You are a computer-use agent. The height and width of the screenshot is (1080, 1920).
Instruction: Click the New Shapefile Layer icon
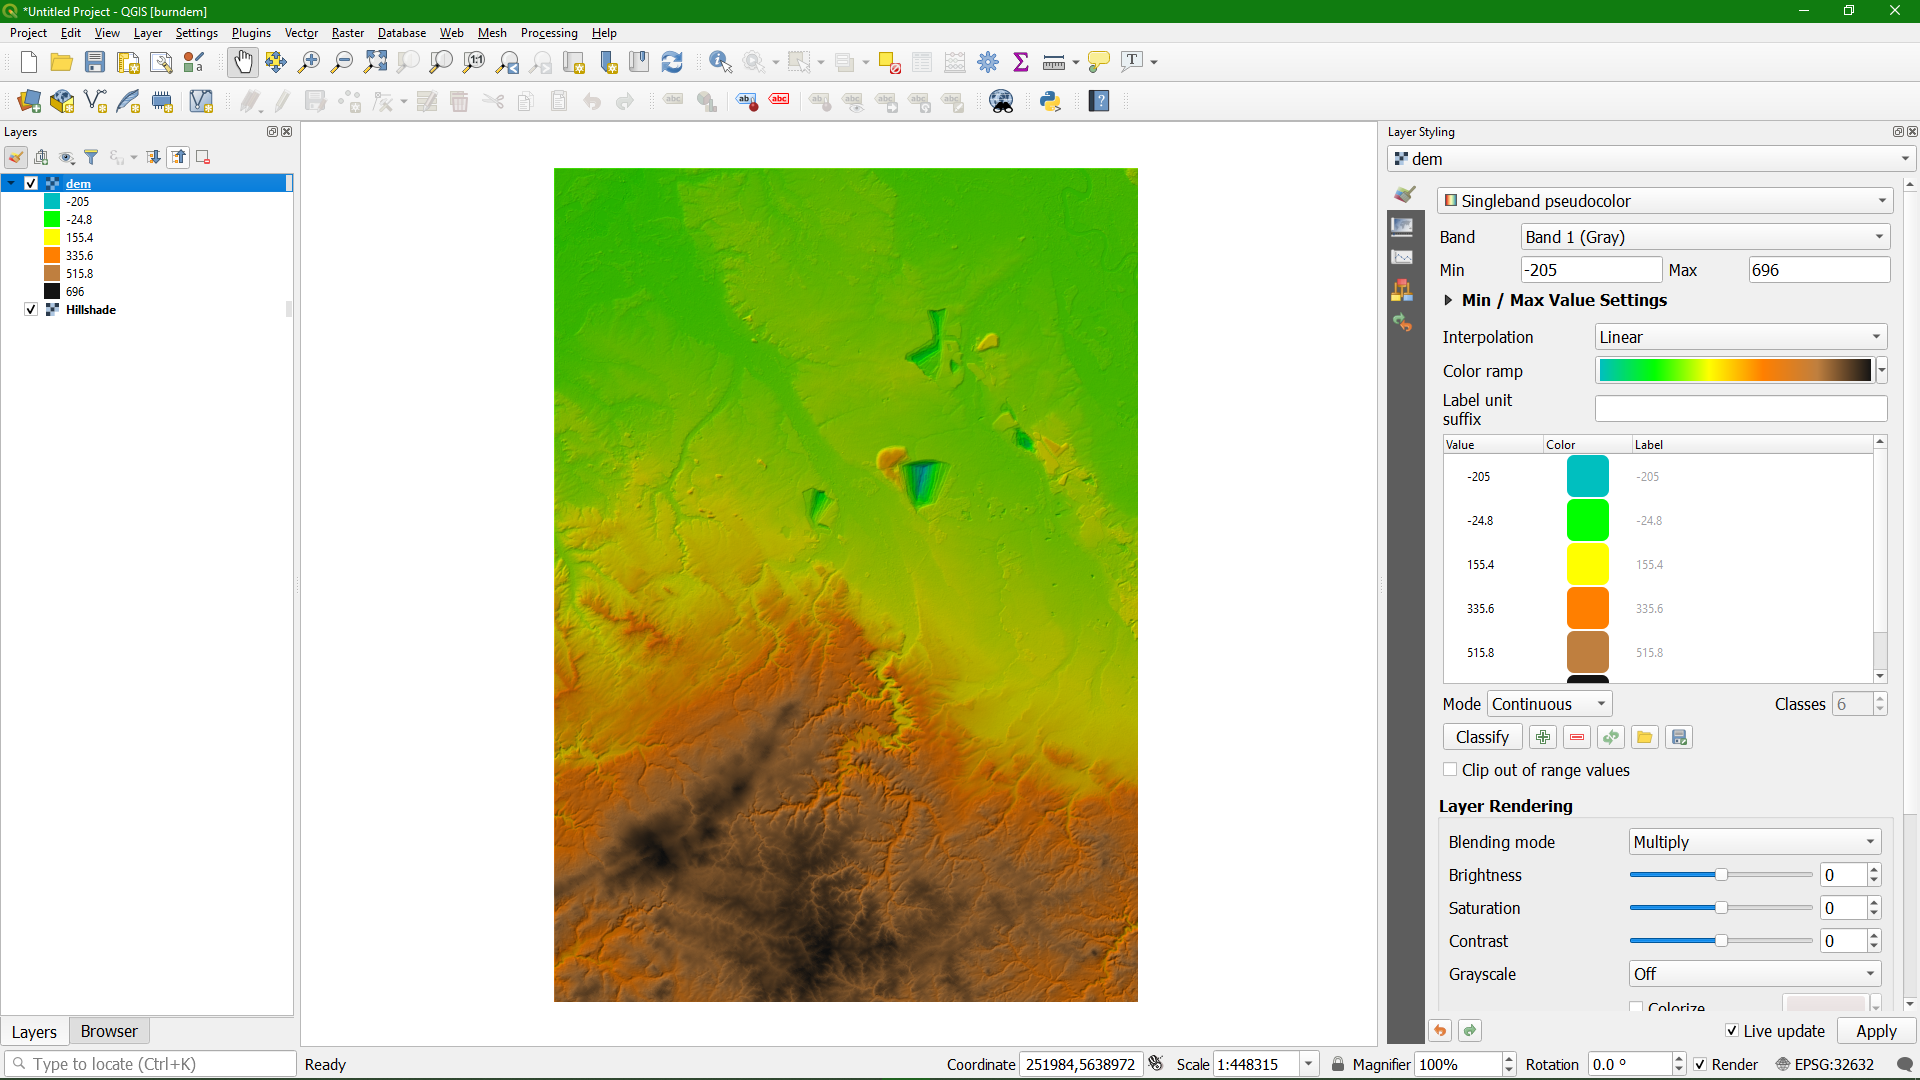pyautogui.click(x=96, y=101)
